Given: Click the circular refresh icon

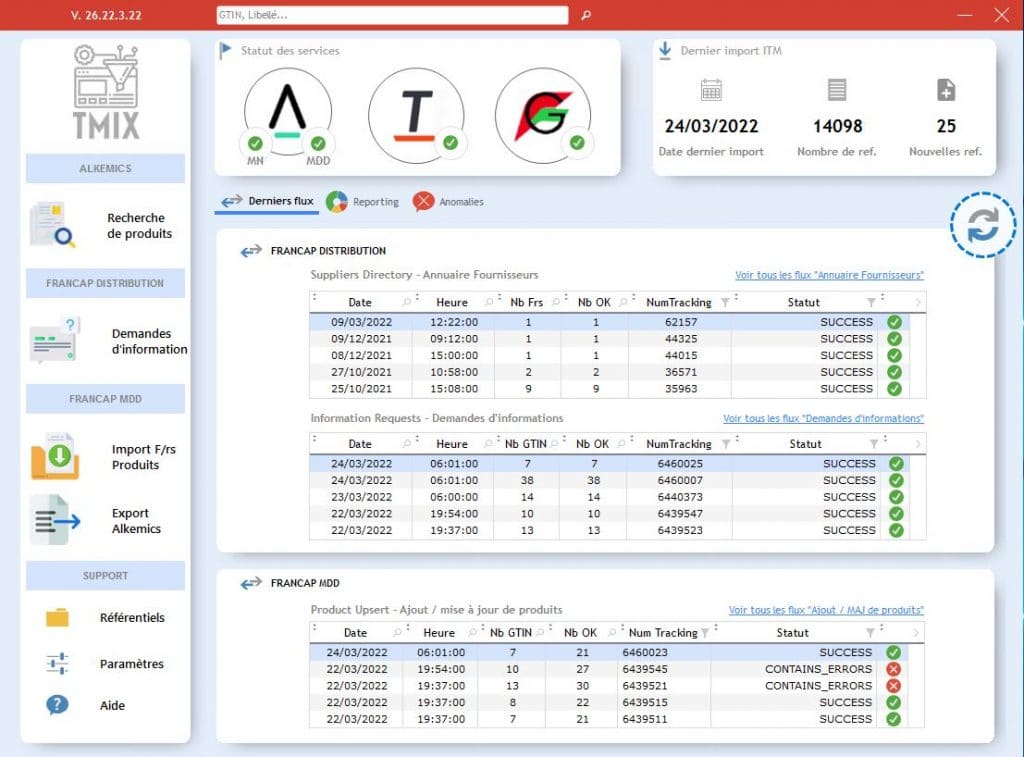Looking at the screenshot, I should click(x=982, y=225).
